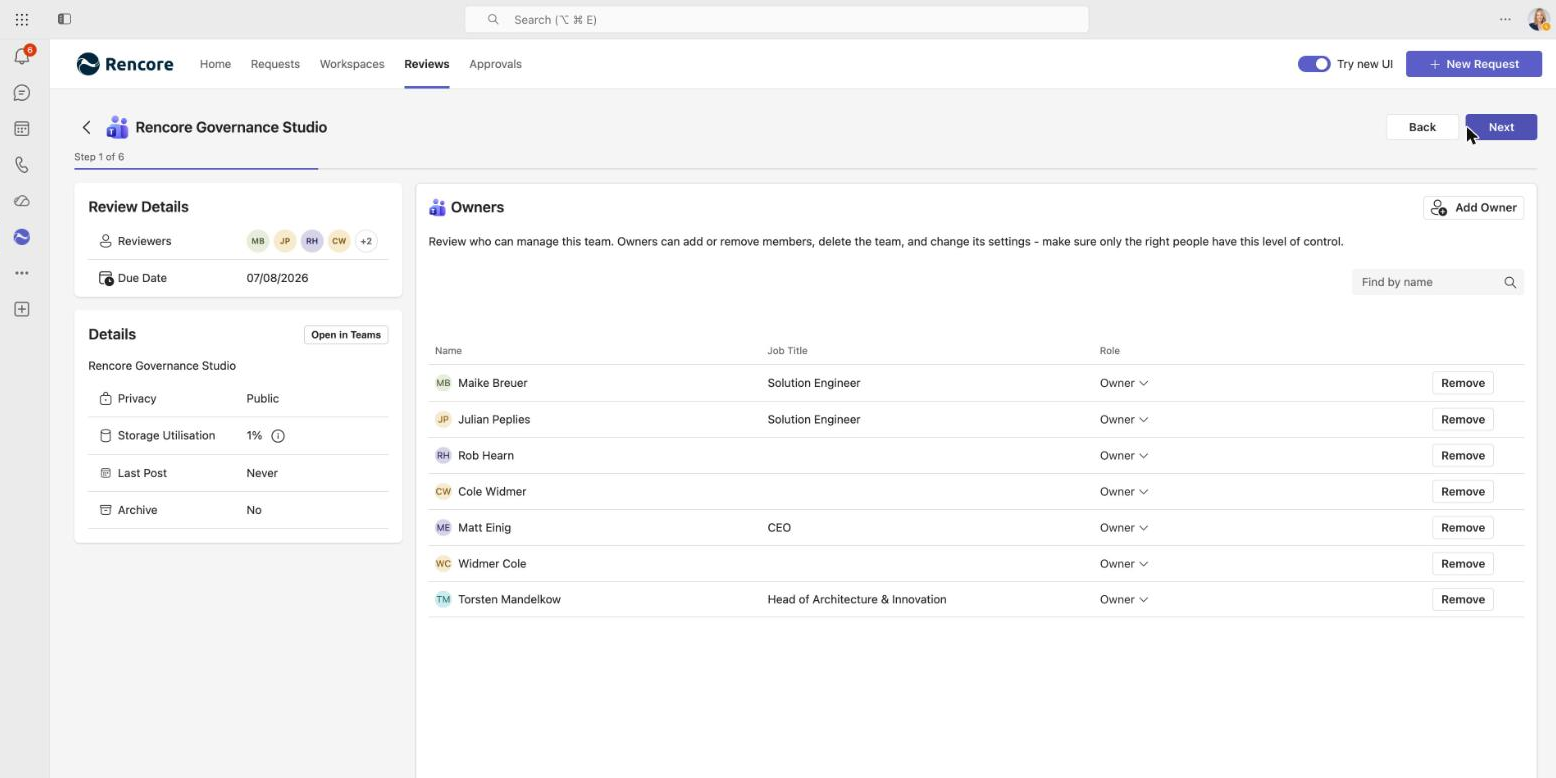Click the Teams icon beside Rencore Governance Studio title
Viewport: 1556px width, 778px height.
117,127
